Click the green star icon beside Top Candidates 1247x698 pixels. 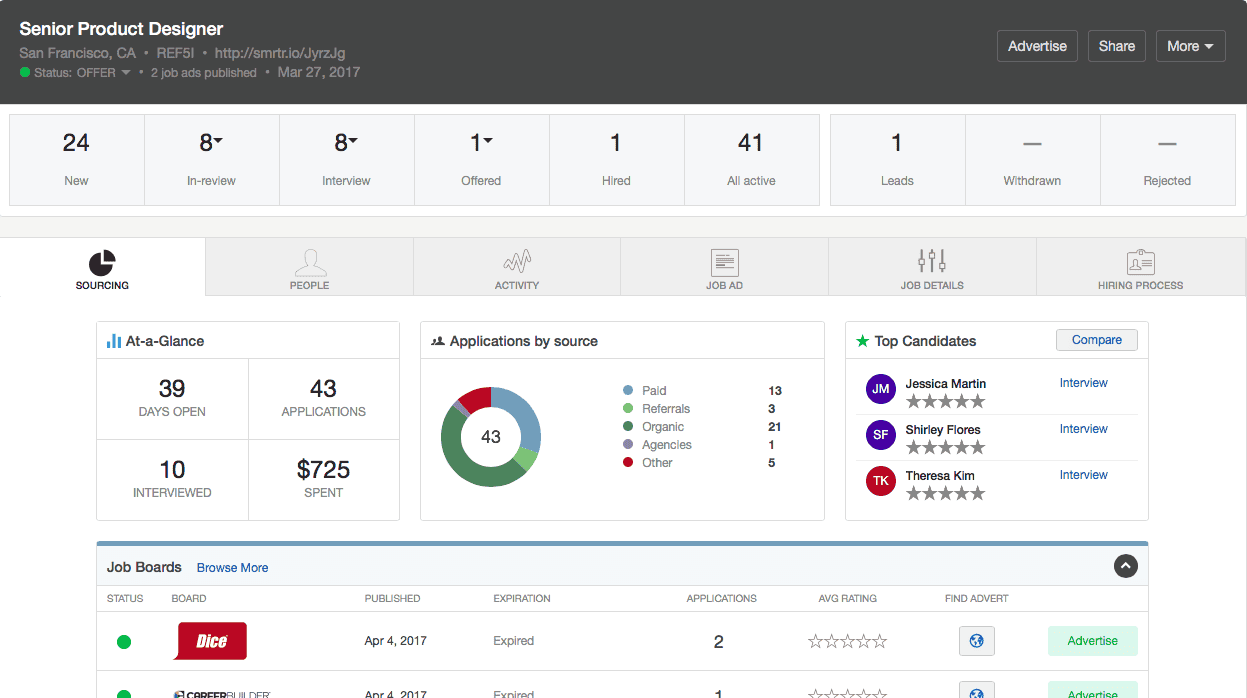point(865,341)
